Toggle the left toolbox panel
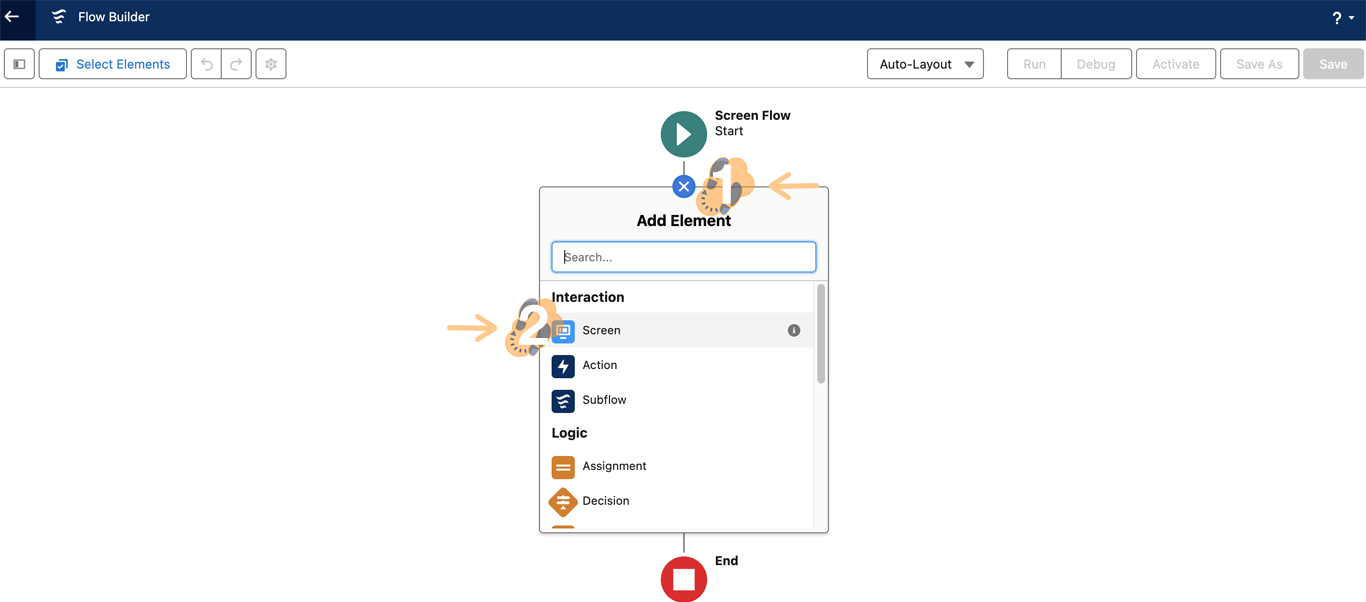Viewport: 1366px width, 602px height. click(19, 64)
